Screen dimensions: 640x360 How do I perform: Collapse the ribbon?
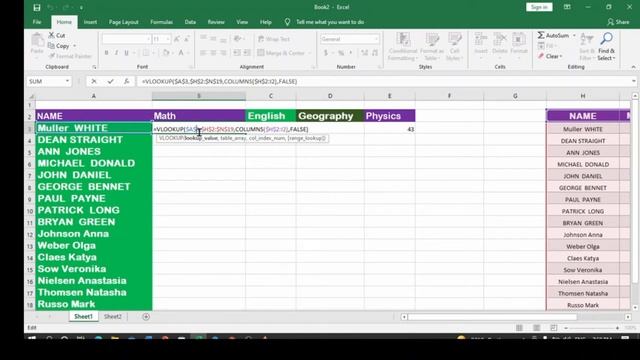tap(633, 67)
